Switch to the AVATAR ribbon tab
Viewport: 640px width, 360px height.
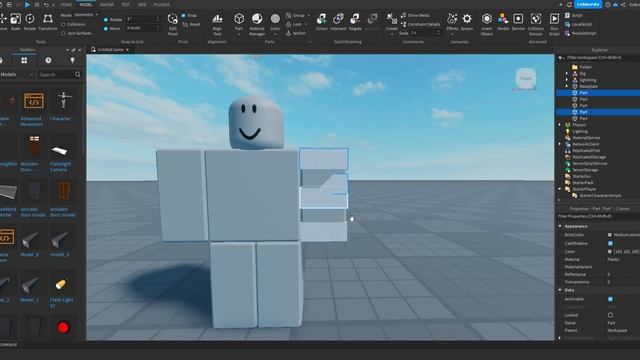click(107, 5)
